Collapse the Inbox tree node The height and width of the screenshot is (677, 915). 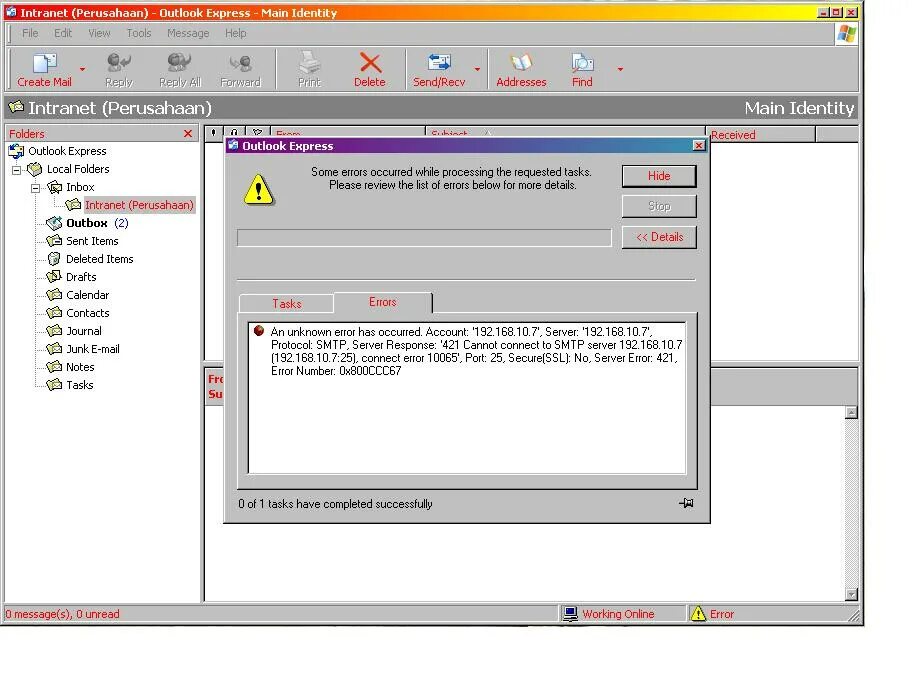35,188
